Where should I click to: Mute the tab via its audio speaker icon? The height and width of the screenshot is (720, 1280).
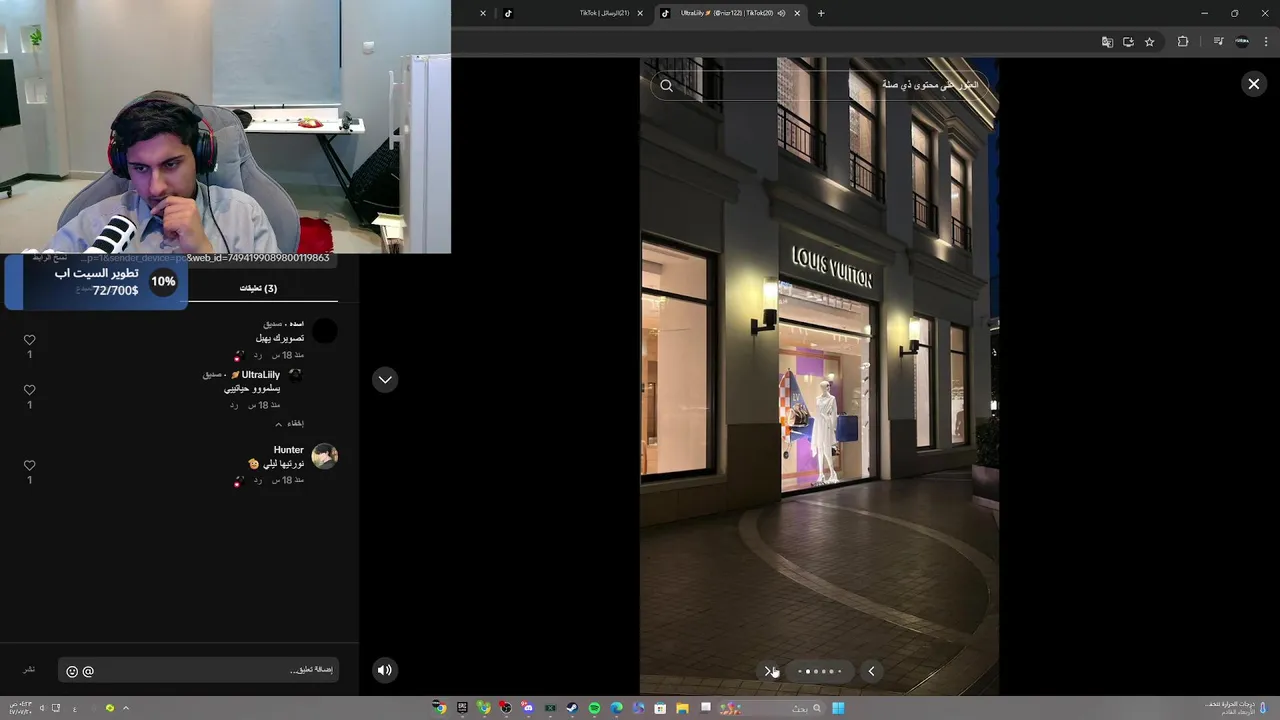(781, 13)
